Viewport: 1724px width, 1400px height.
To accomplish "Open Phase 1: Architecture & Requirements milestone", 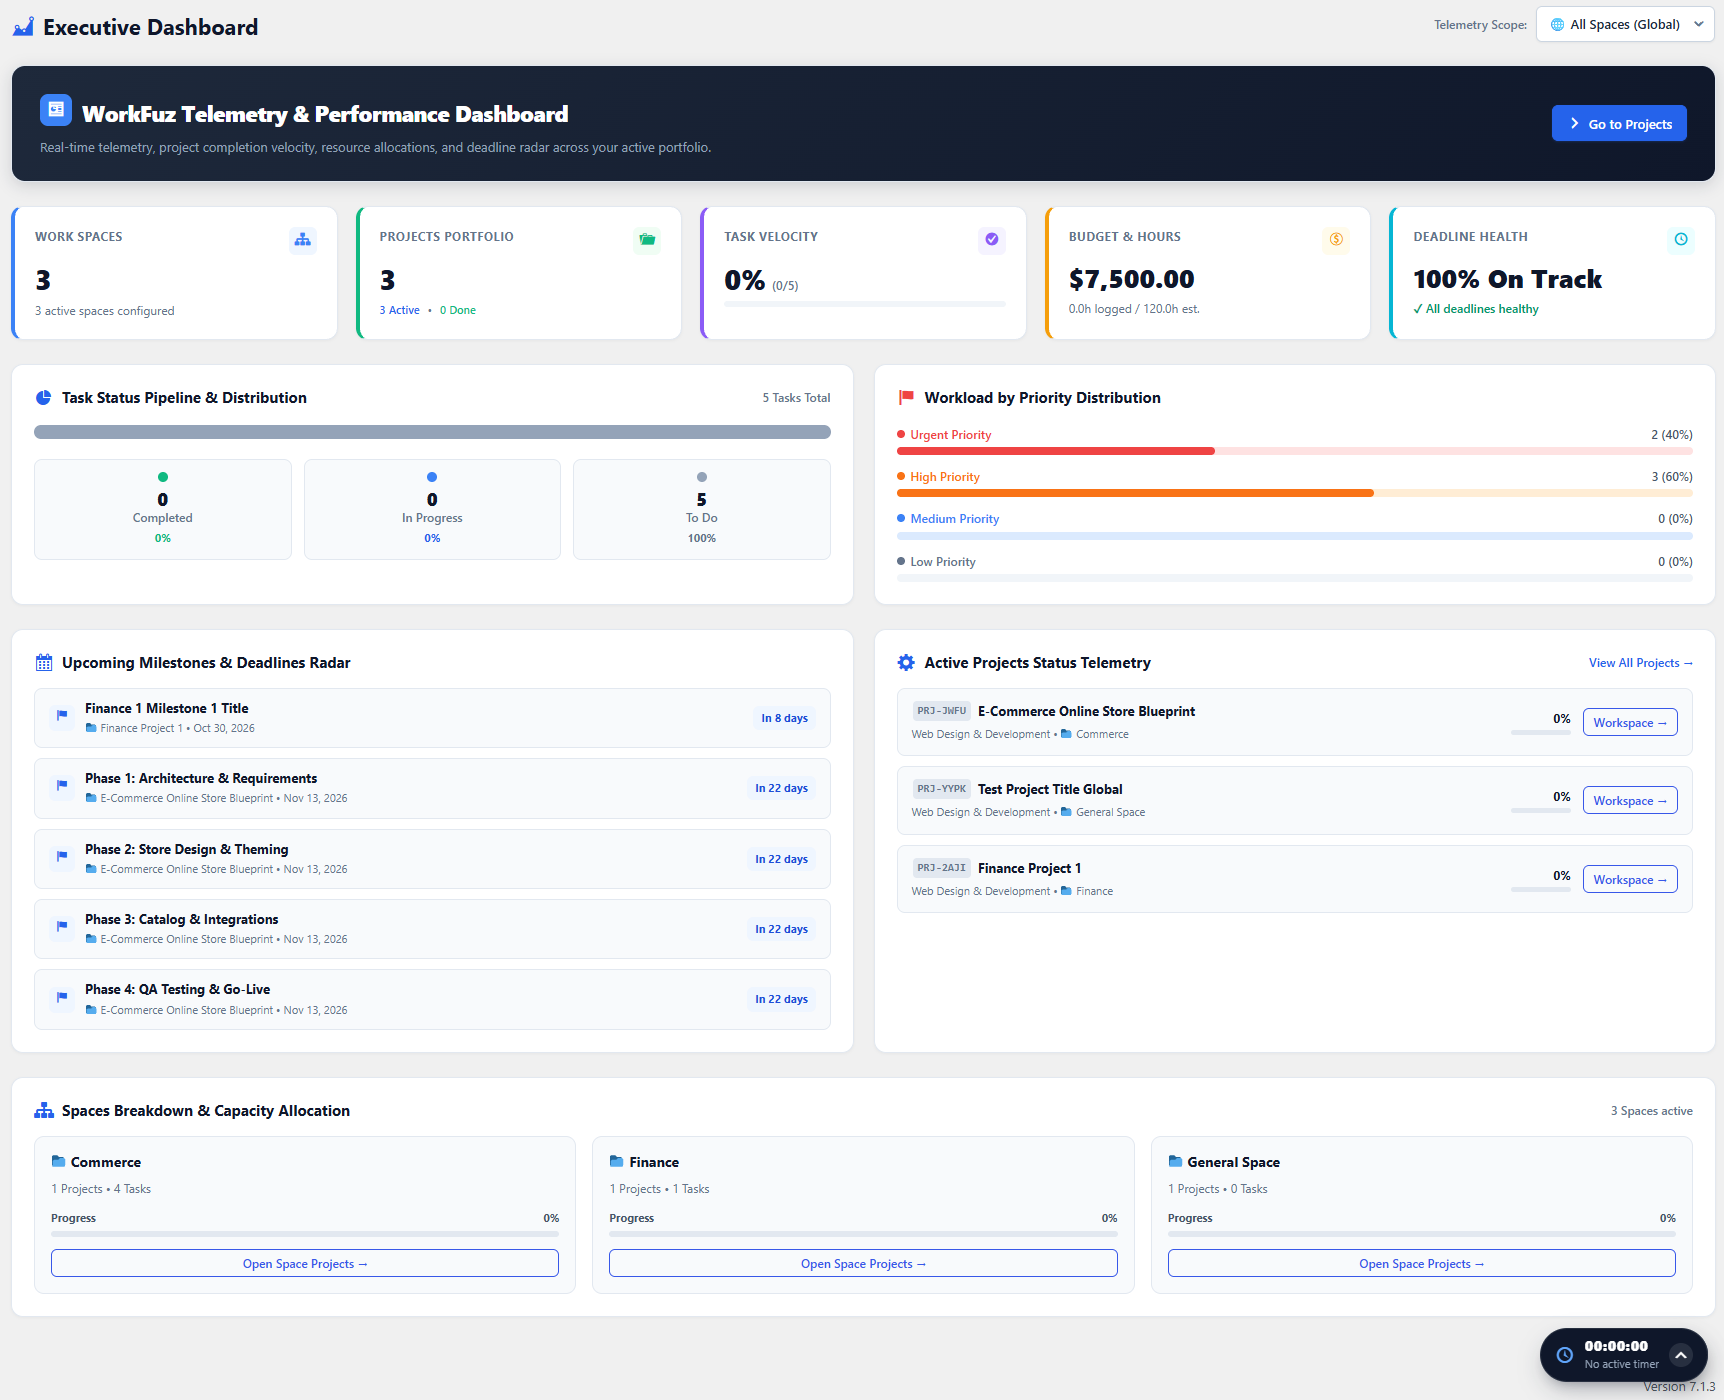I will pos(432,788).
